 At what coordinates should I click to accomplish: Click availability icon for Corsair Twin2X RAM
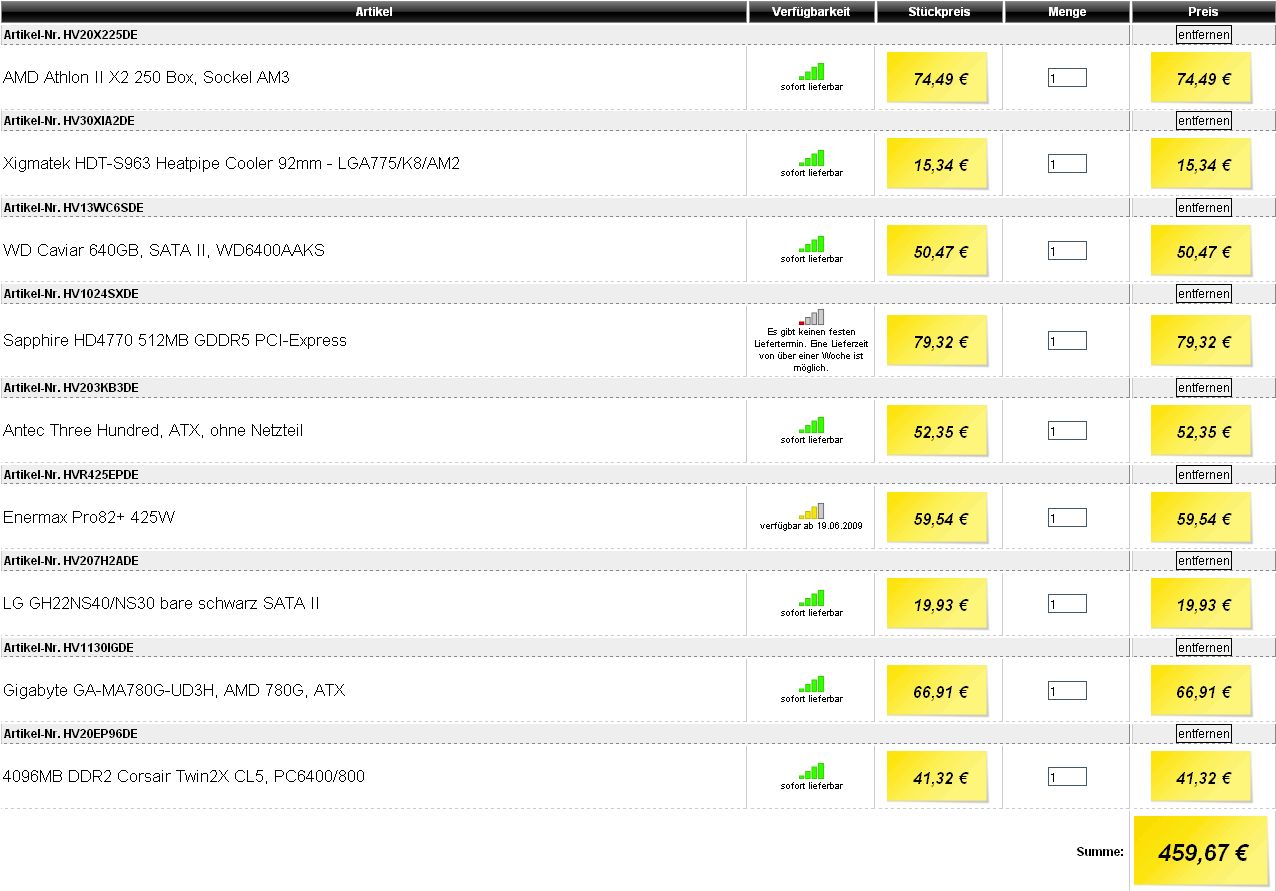pyautogui.click(x=811, y=771)
